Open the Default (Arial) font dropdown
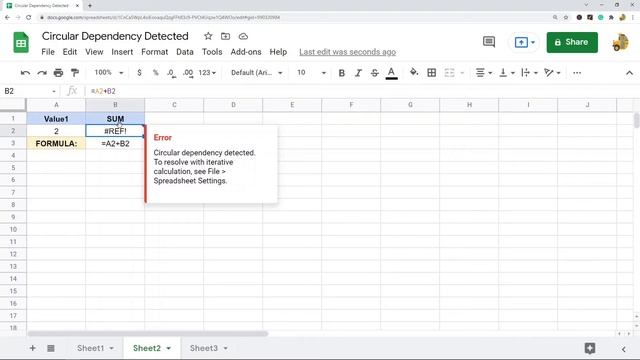The image size is (640, 360). point(256,73)
